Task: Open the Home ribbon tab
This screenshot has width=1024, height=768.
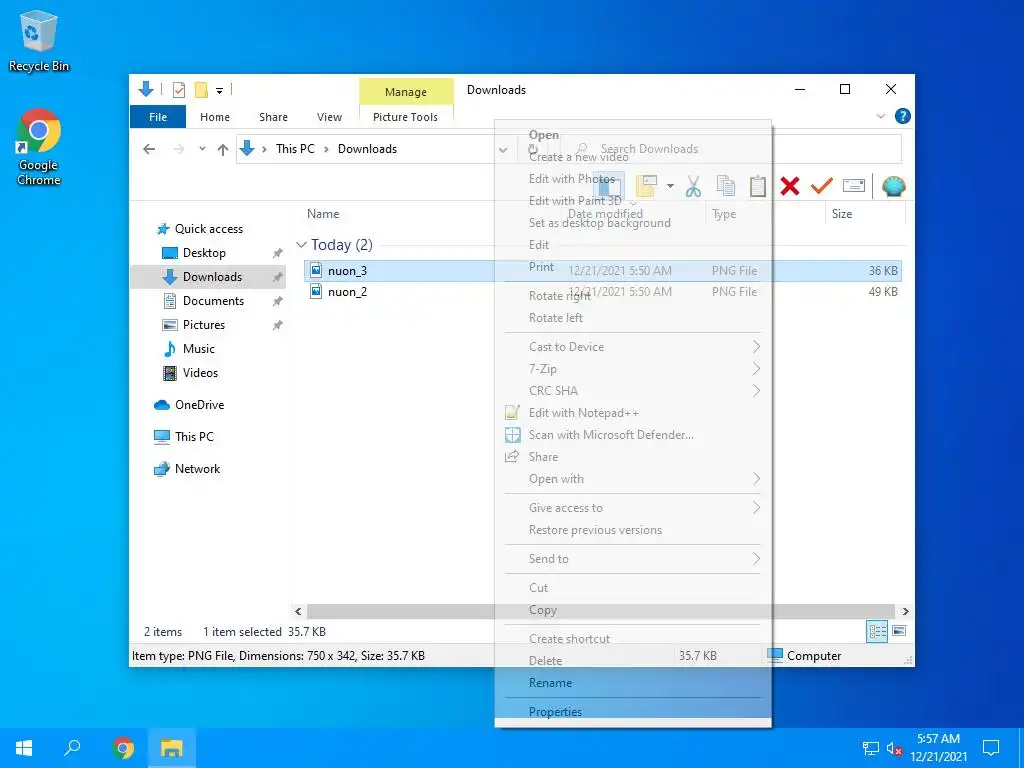Action: point(215,117)
